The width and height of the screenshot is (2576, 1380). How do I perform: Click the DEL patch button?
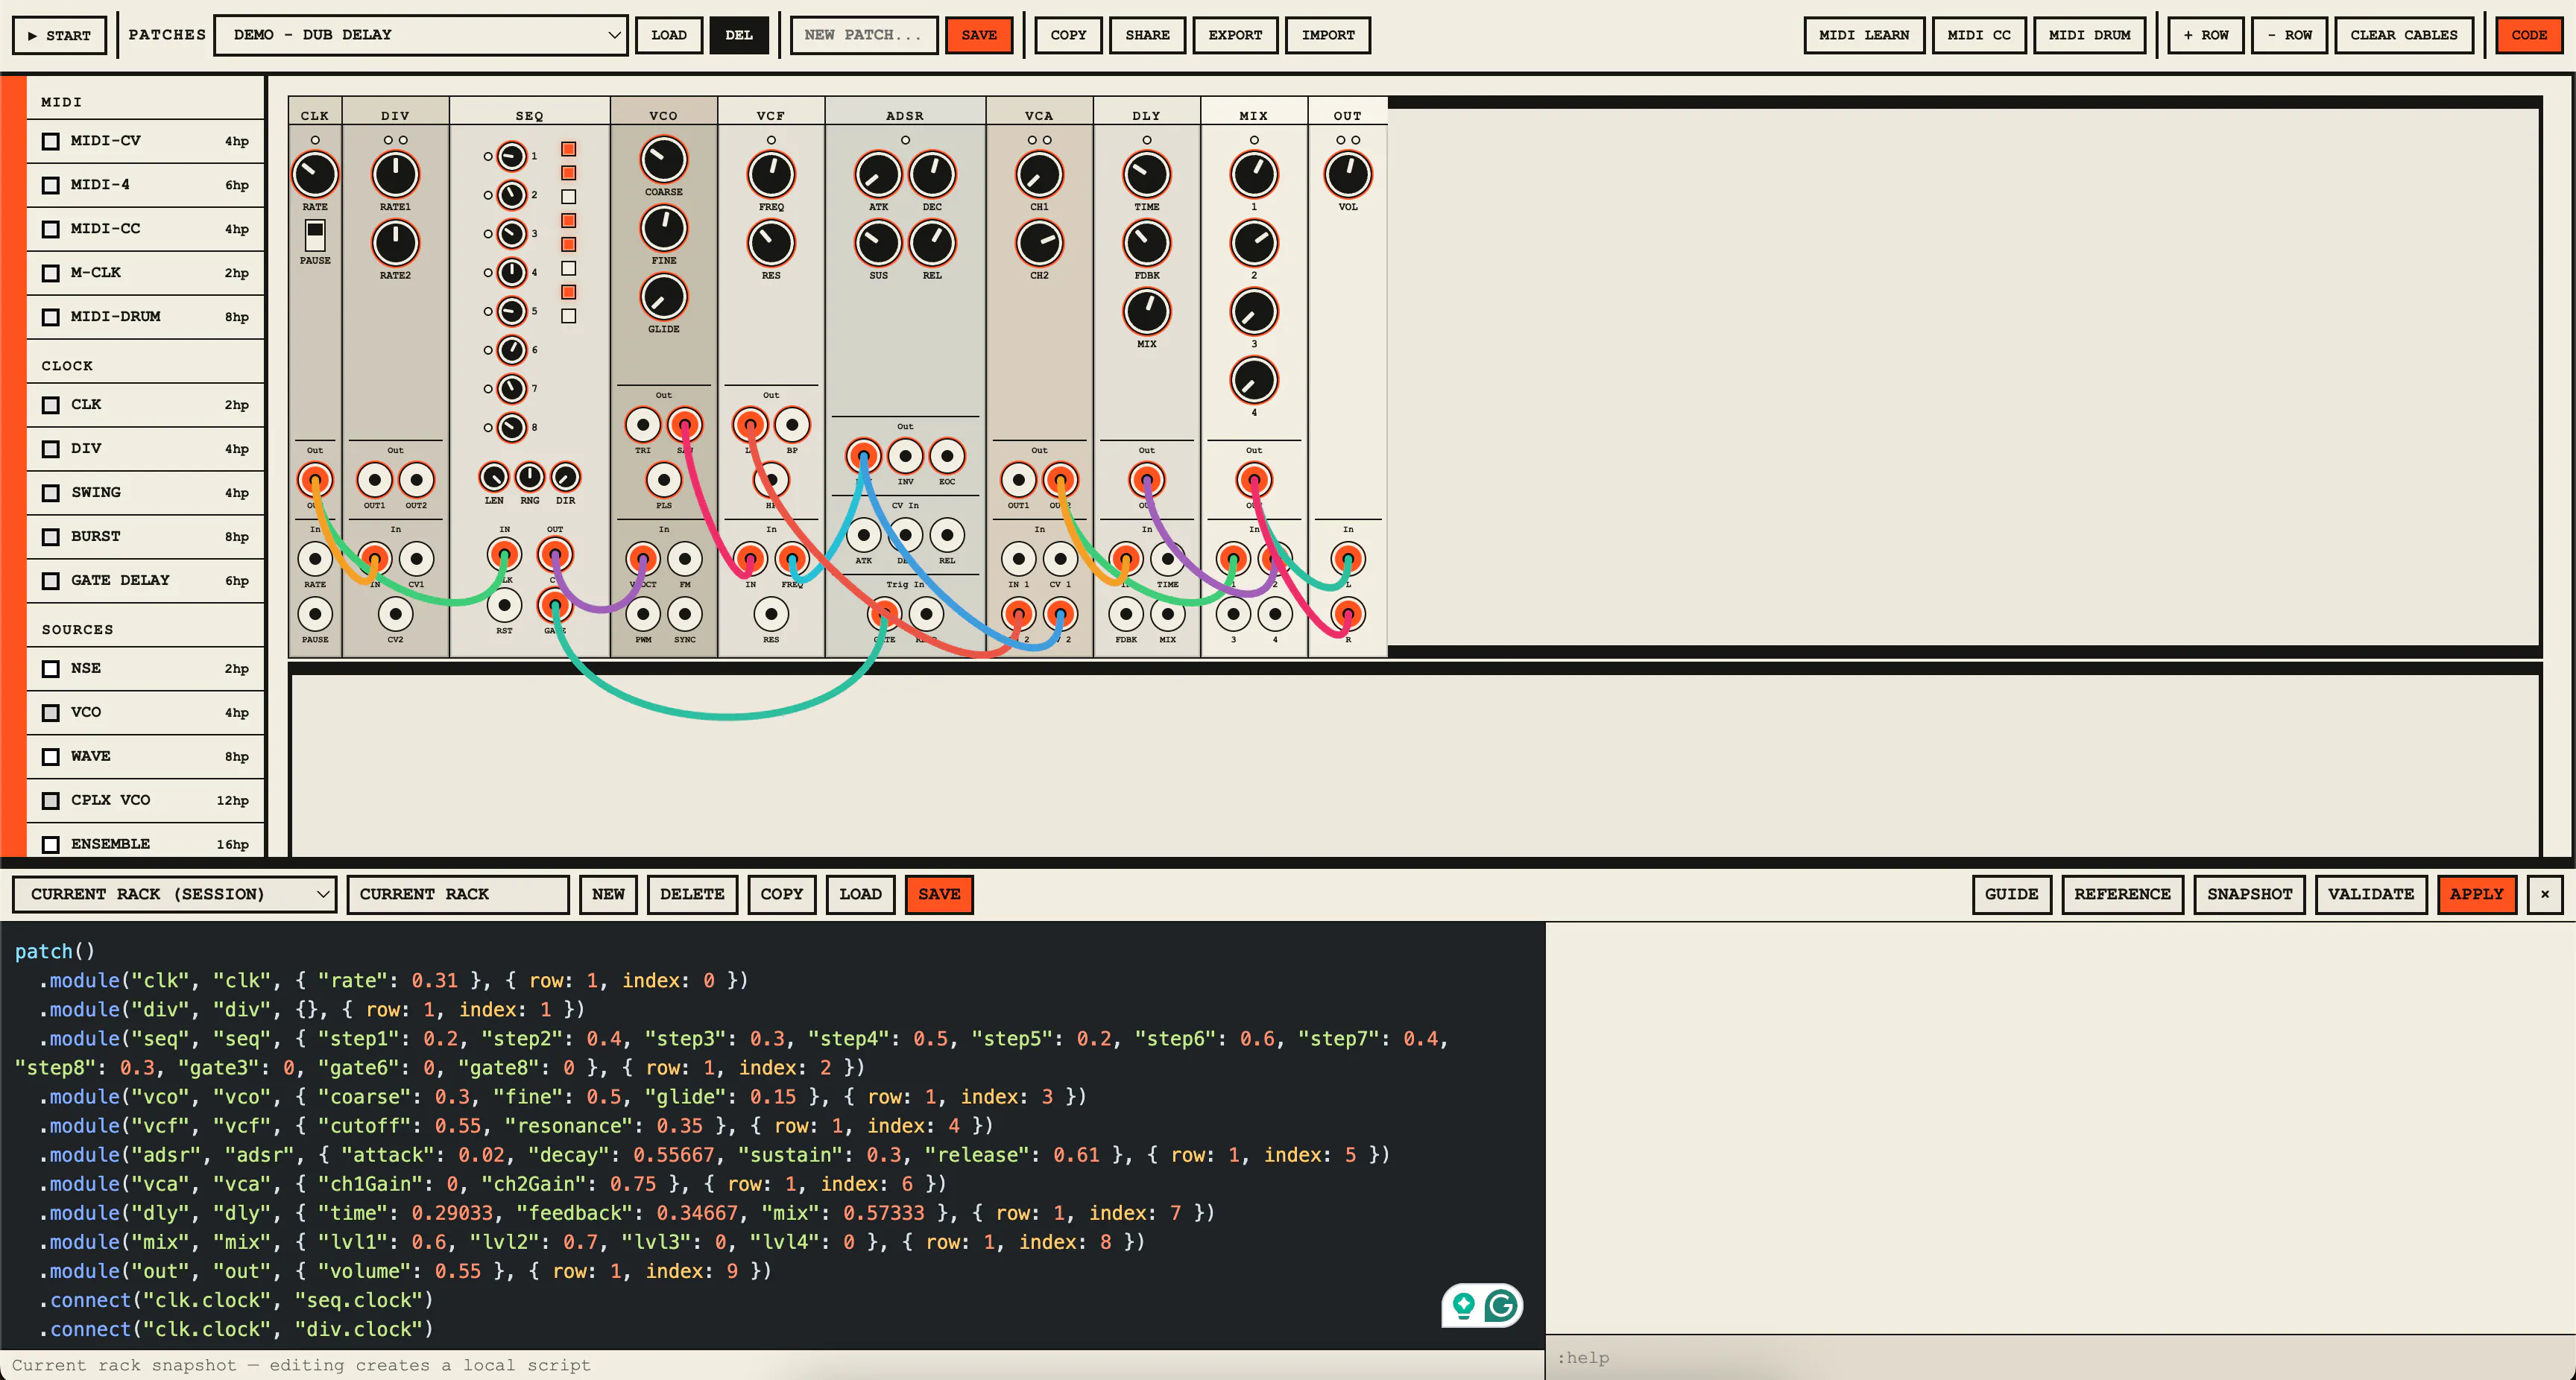coord(739,35)
